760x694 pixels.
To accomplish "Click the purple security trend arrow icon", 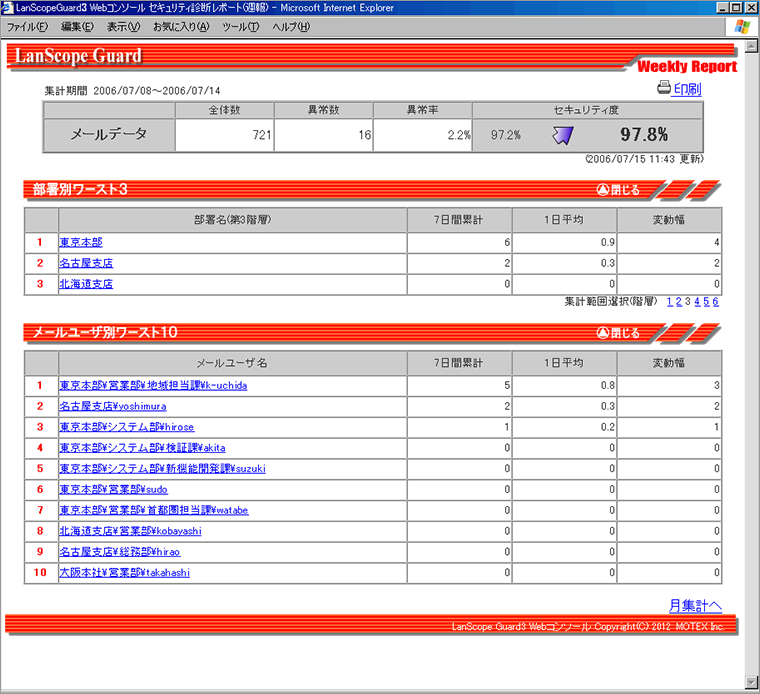I will [x=563, y=135].
